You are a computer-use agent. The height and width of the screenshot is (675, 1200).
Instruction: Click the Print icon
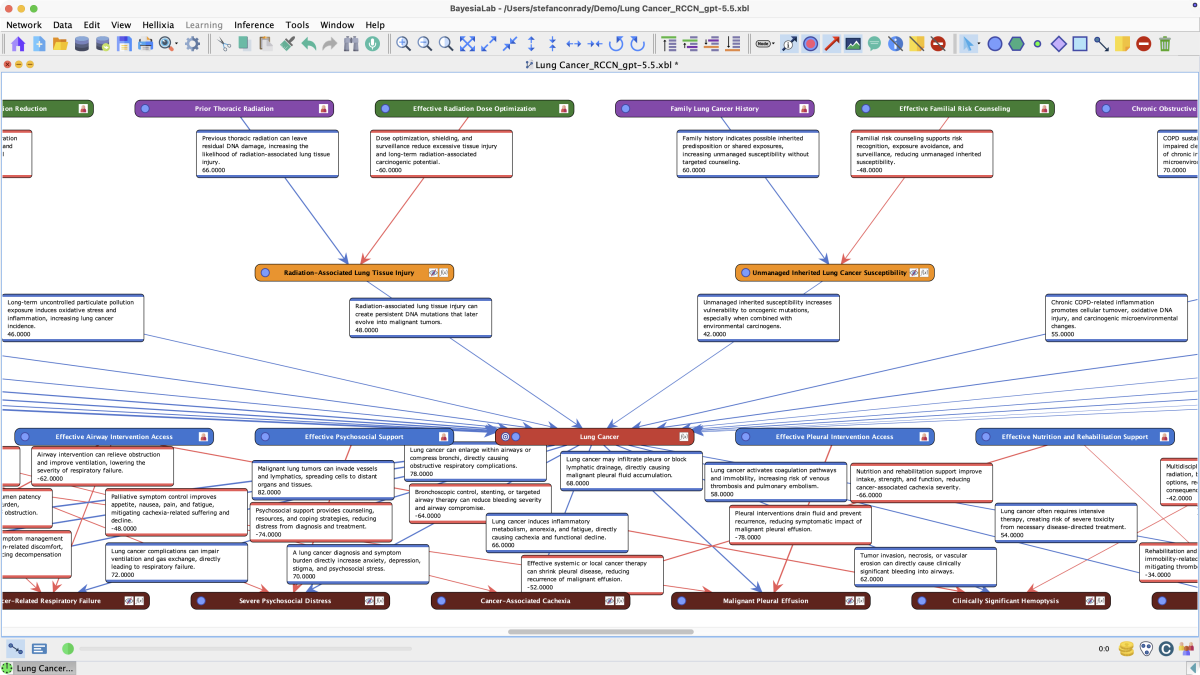tap(145, 44)
